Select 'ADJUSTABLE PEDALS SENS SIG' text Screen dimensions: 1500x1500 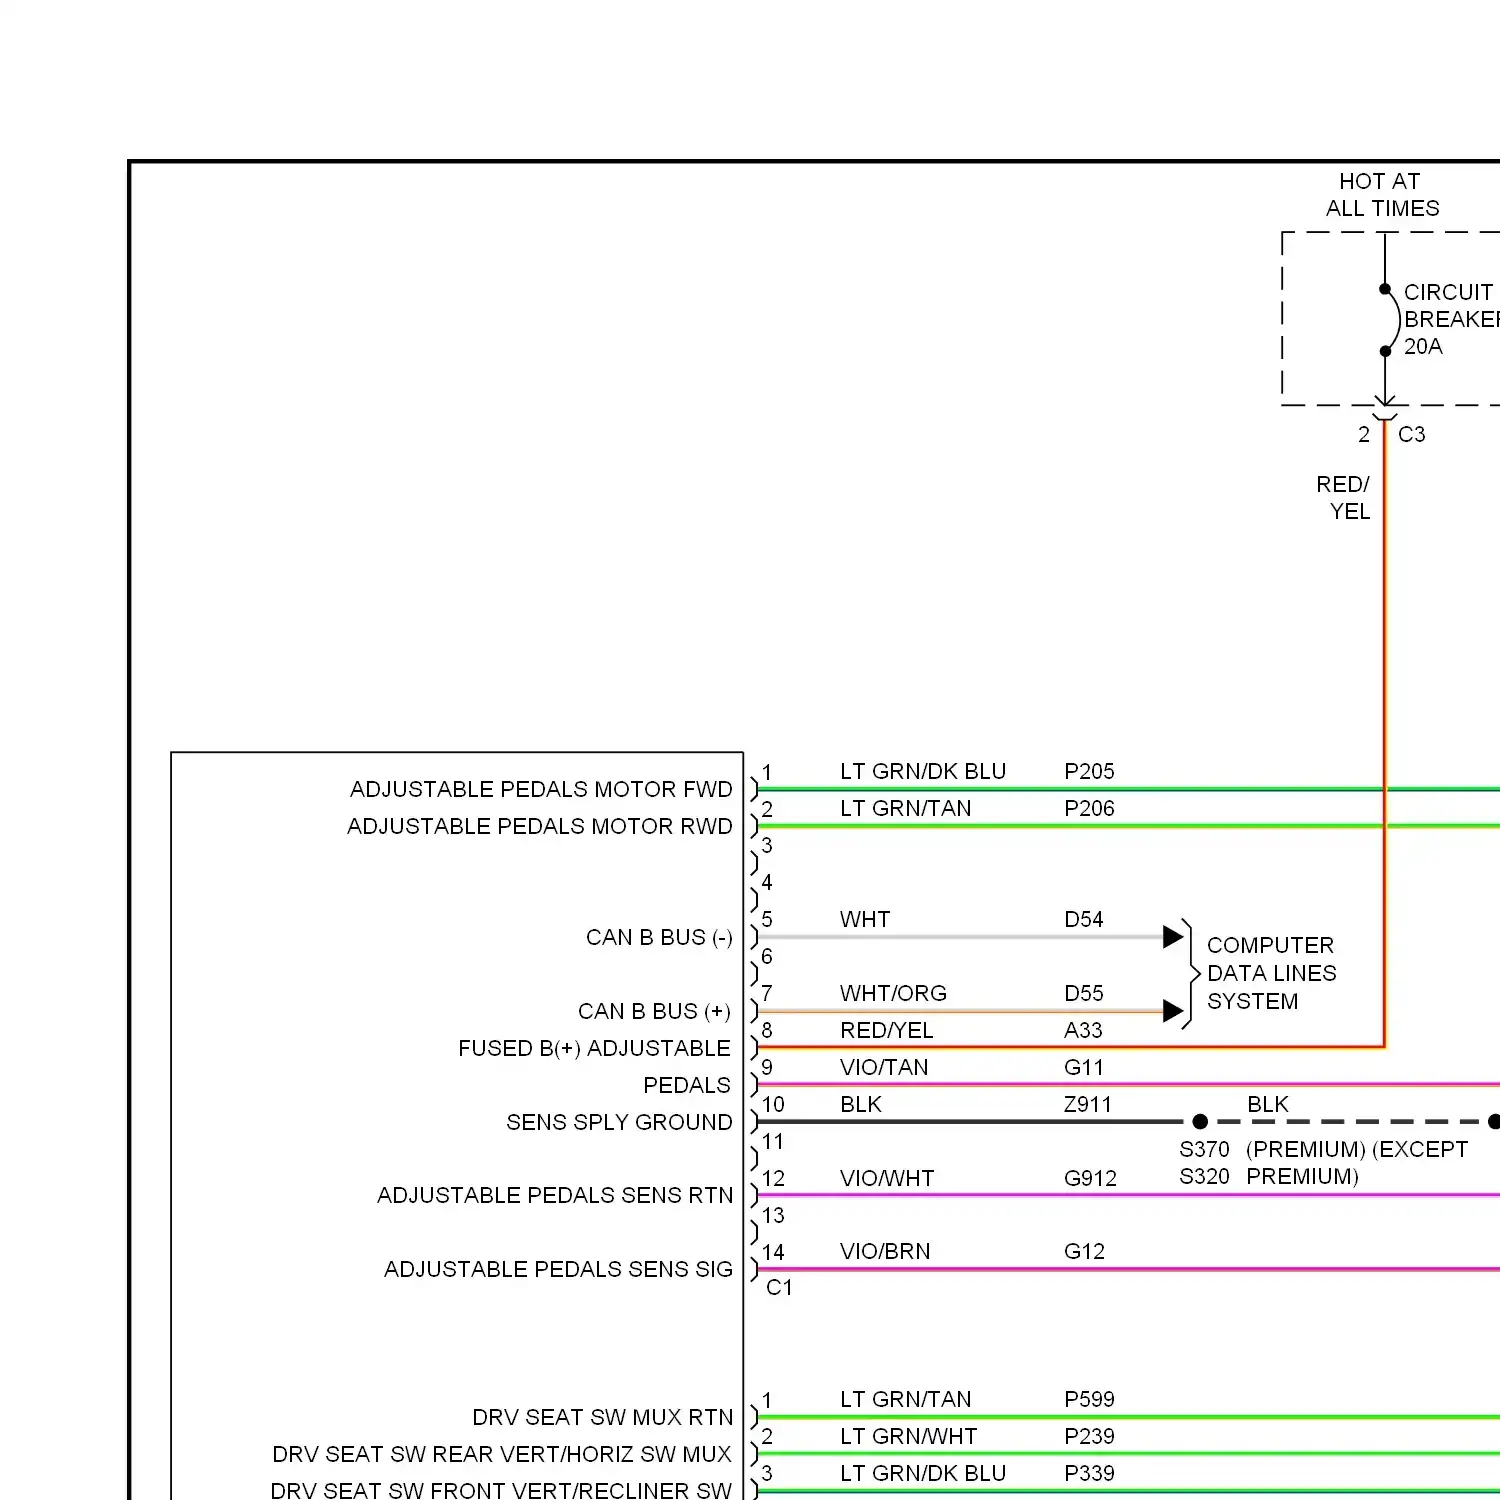point(558,1269)
